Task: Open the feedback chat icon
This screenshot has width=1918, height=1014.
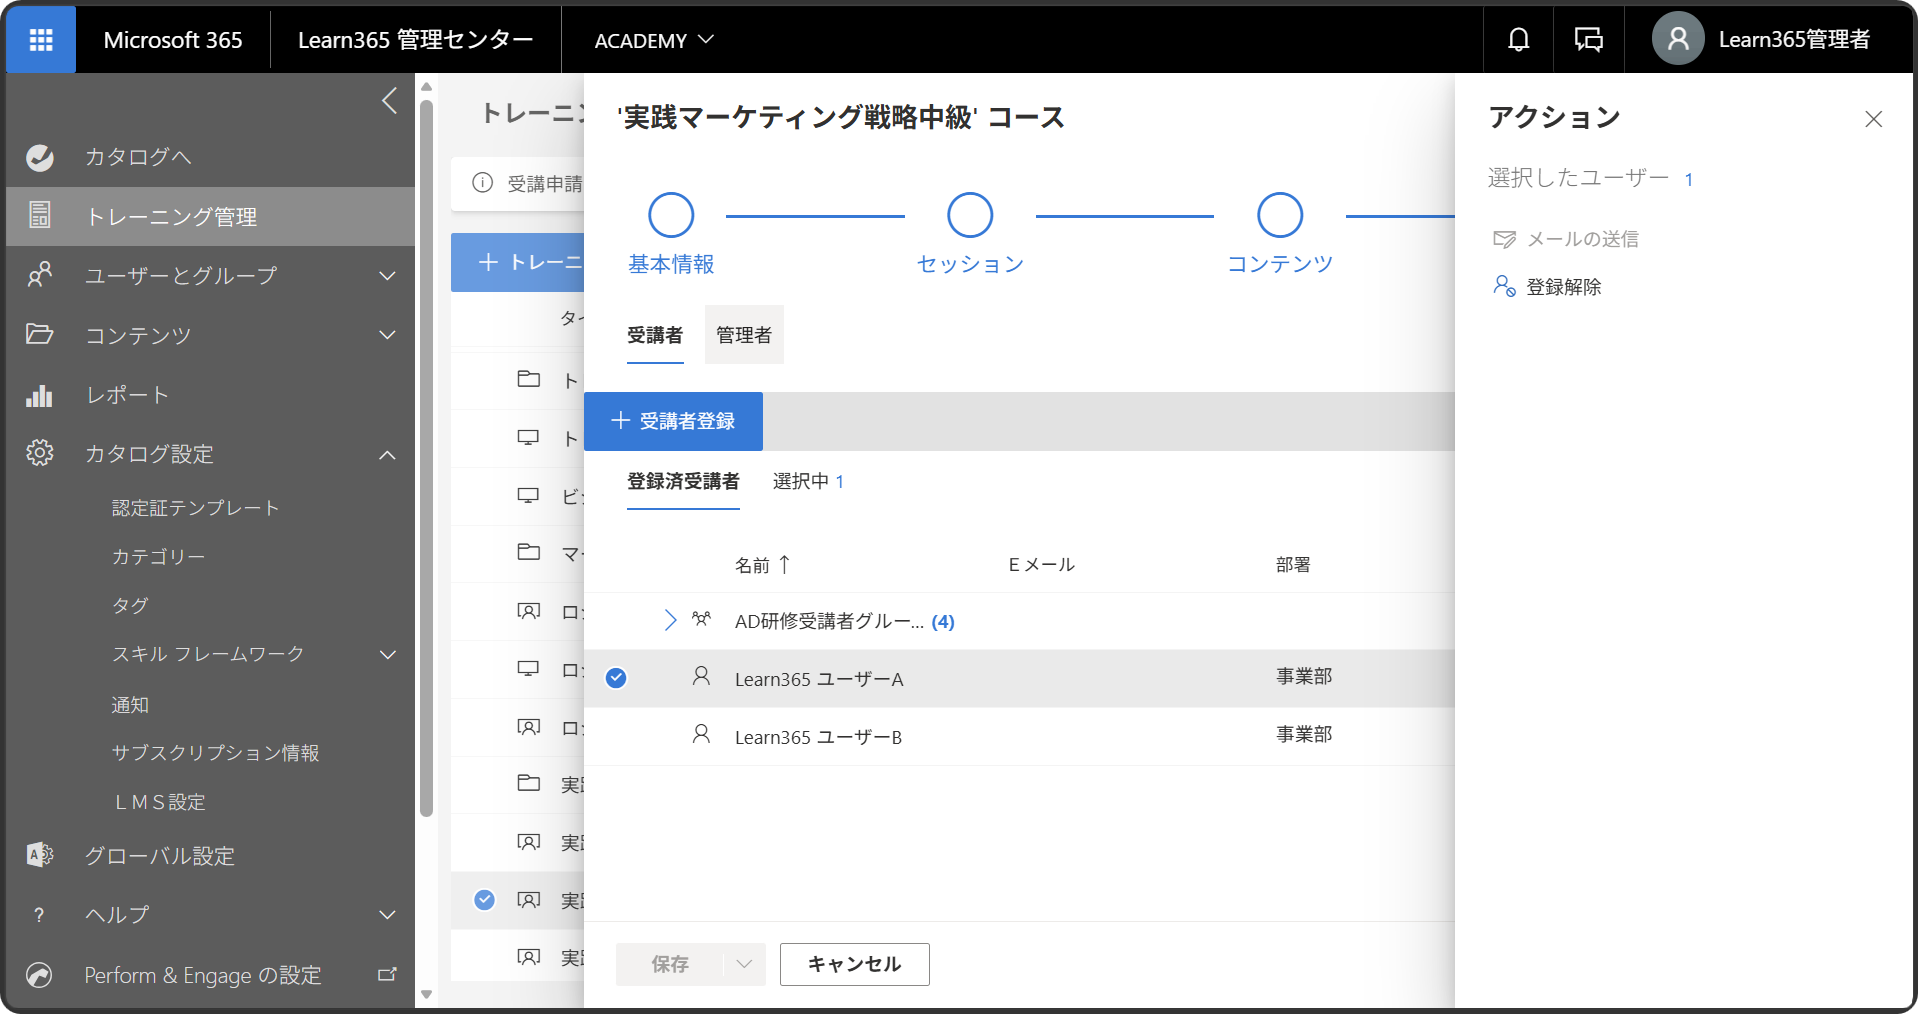Action: pos(1588,40)
